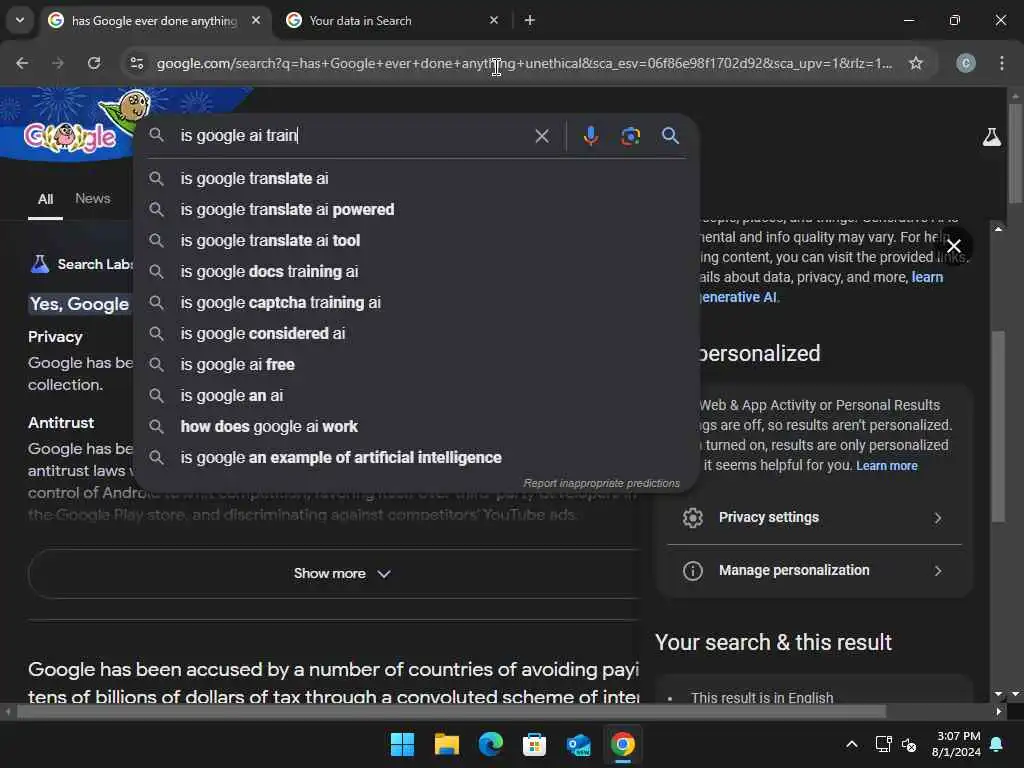
Task: Click the address bar URL
Action: [x=523, y=63]
